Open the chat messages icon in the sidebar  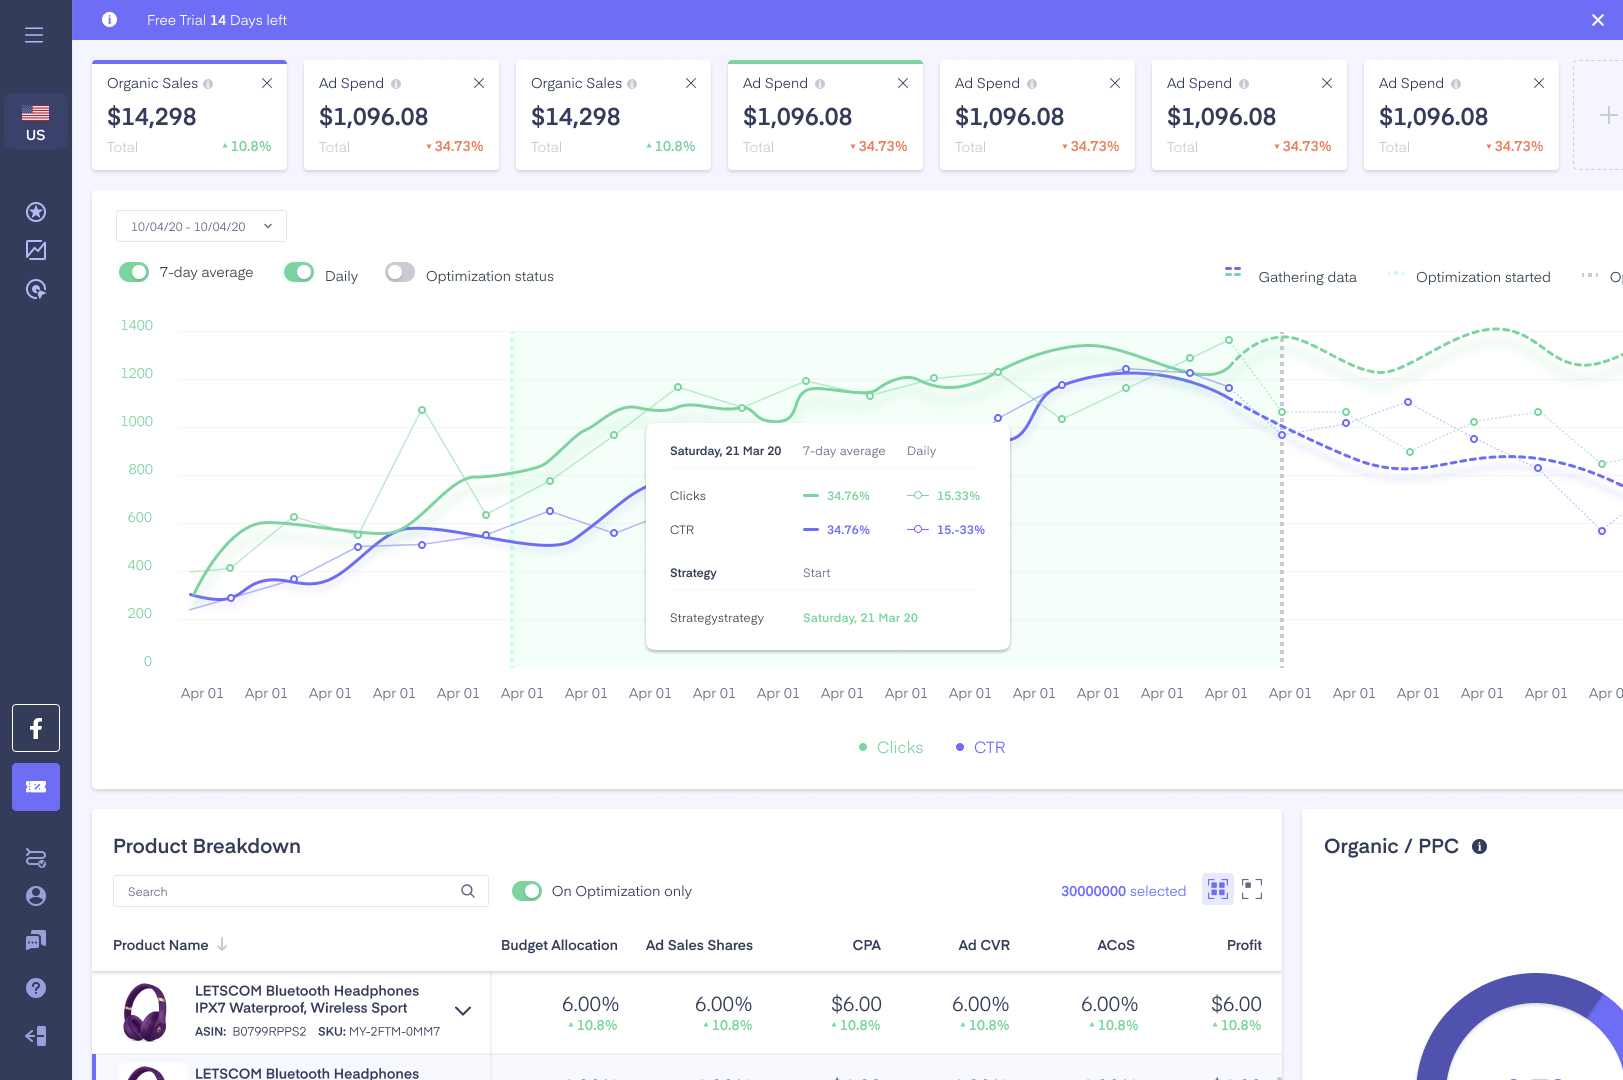click(x=36, y=940)
